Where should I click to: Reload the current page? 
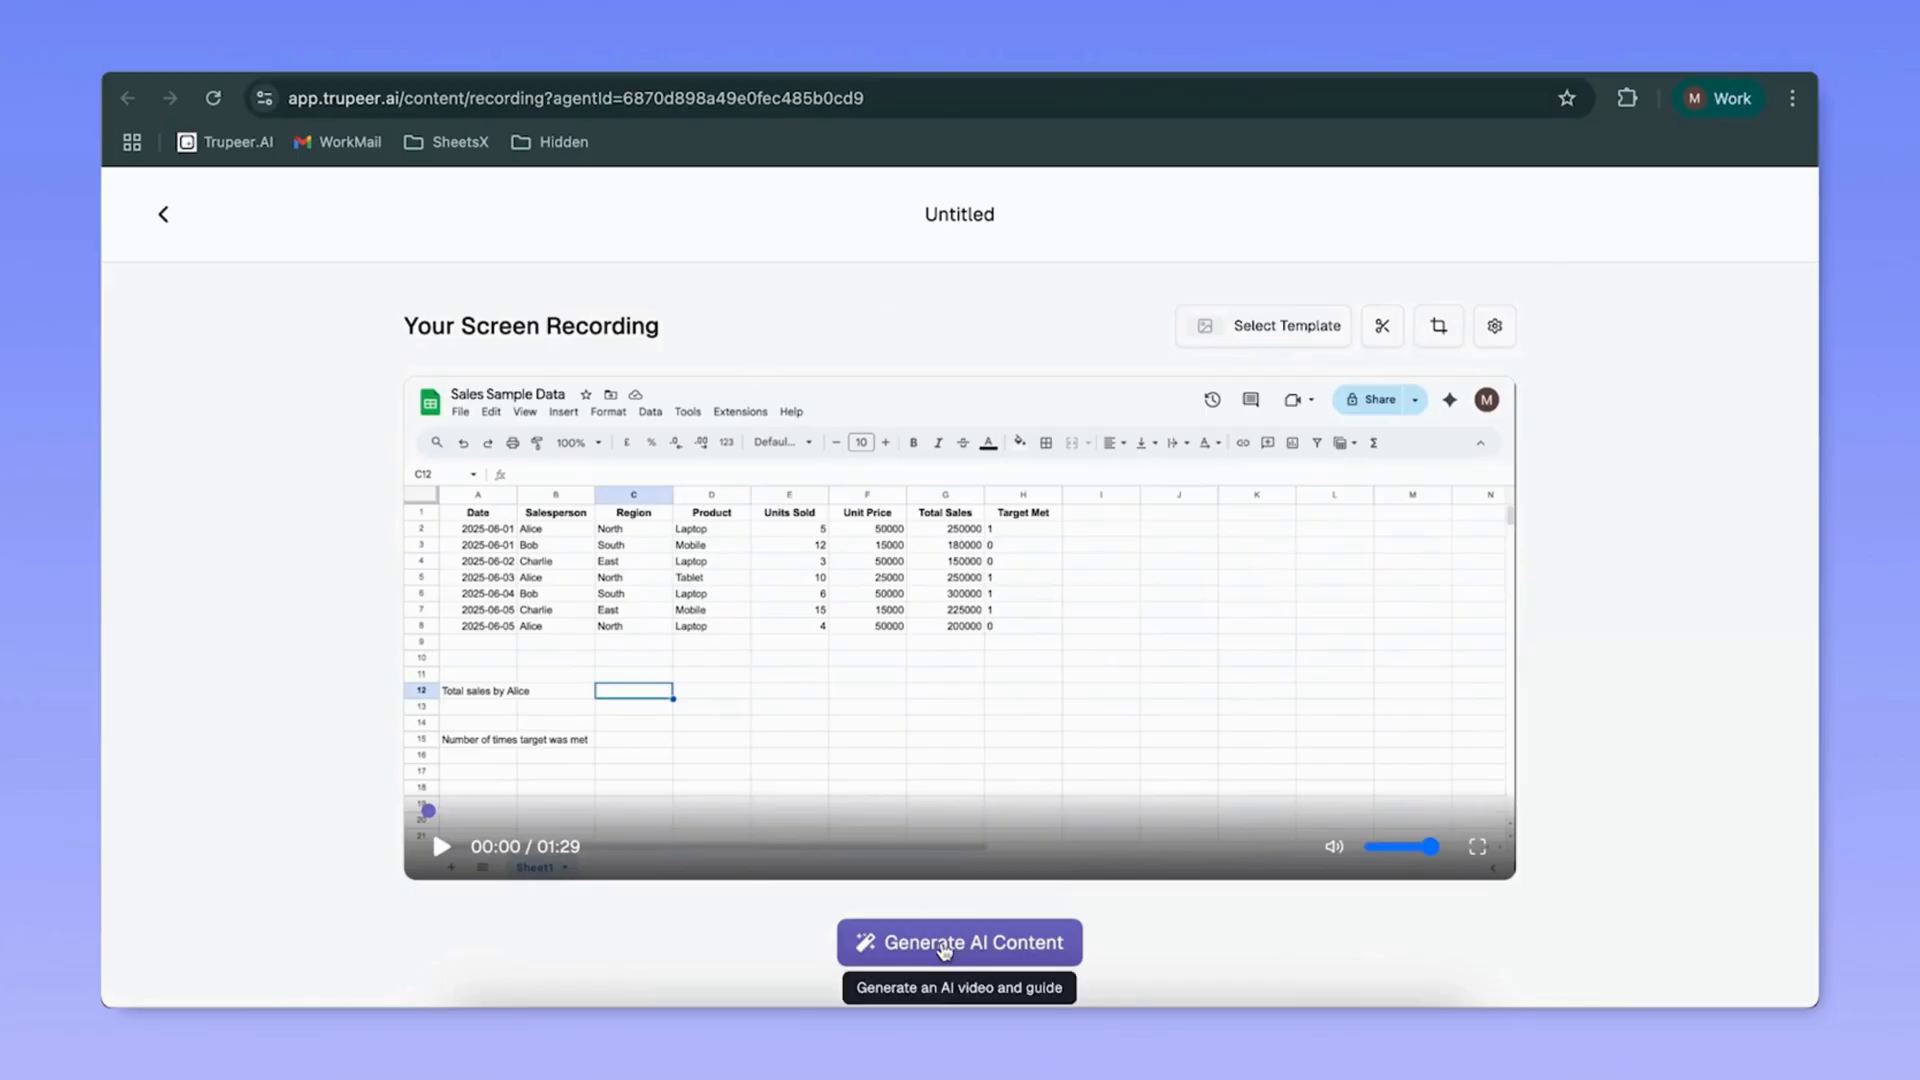pyautogui.click(x=213, y=98)
